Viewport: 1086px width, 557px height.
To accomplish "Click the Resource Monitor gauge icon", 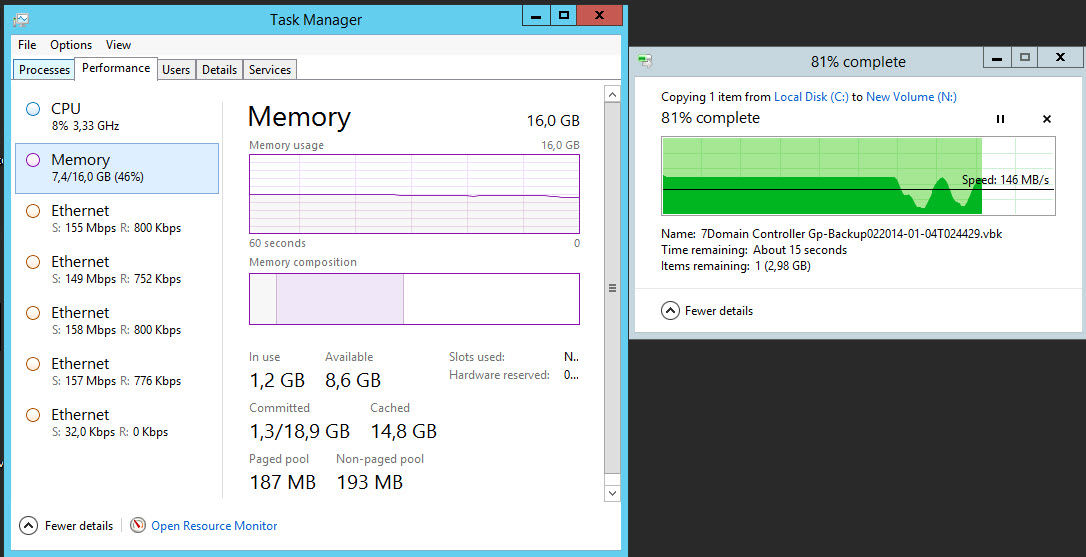I will (138, 526).
